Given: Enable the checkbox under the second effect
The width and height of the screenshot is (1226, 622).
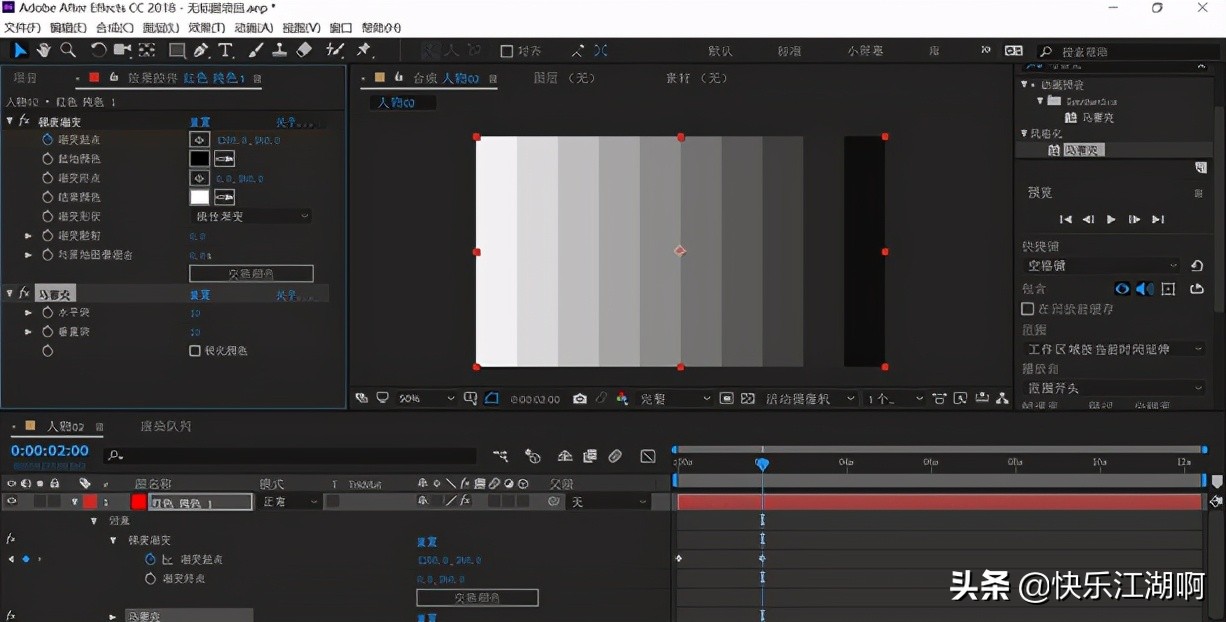Looking at the screenshot, I should pyautogui.click(x=195, y=351).
